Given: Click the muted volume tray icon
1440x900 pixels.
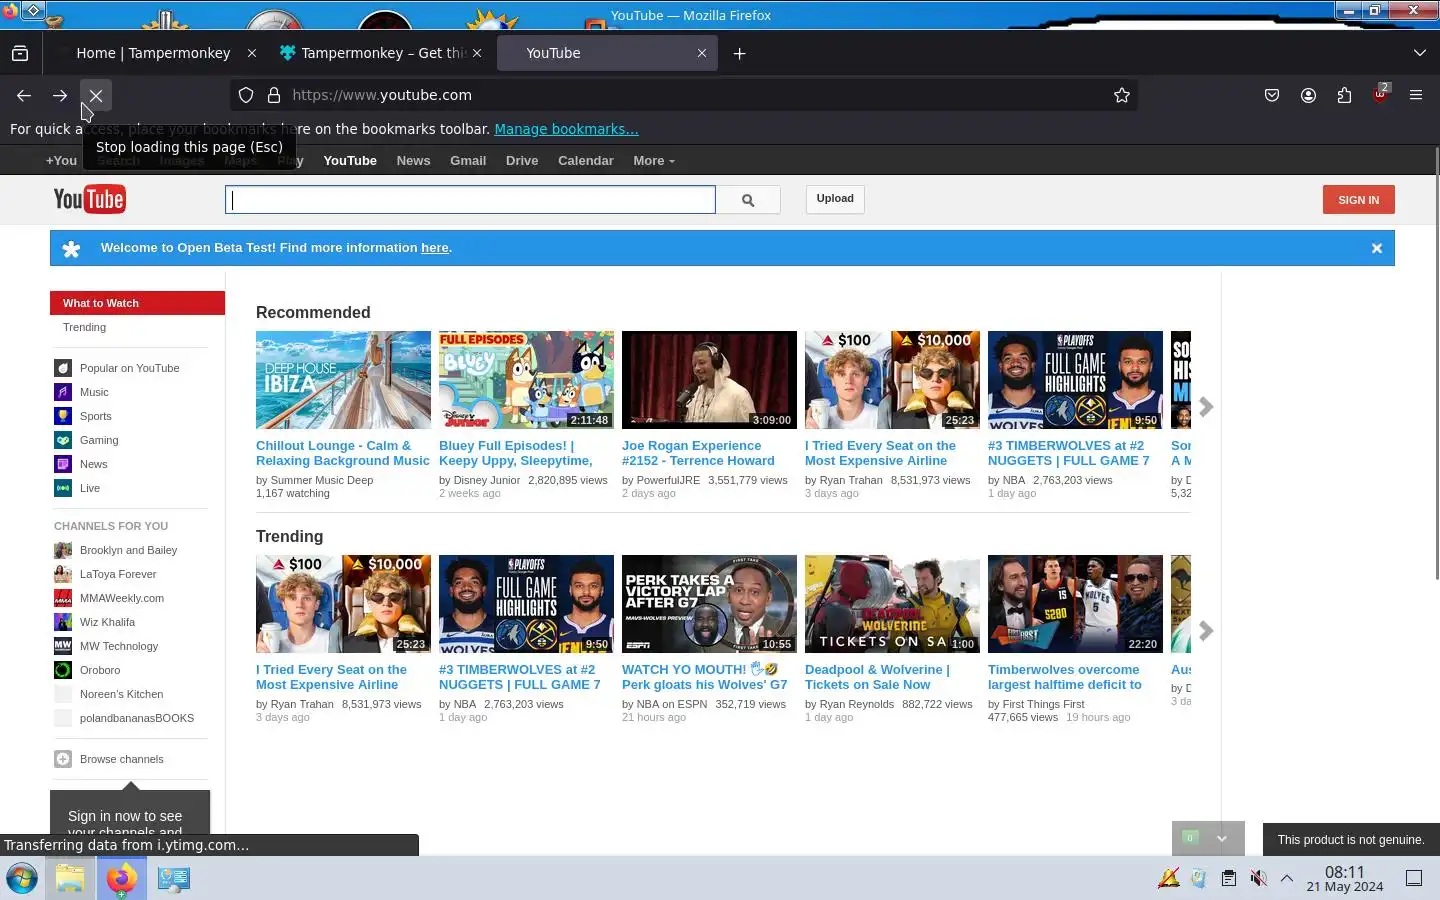Looking at the screenshot, I should (1258, 878).
